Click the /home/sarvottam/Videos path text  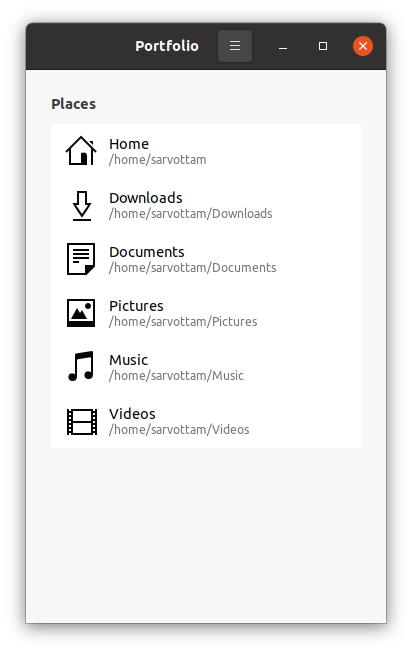[179, 430]
